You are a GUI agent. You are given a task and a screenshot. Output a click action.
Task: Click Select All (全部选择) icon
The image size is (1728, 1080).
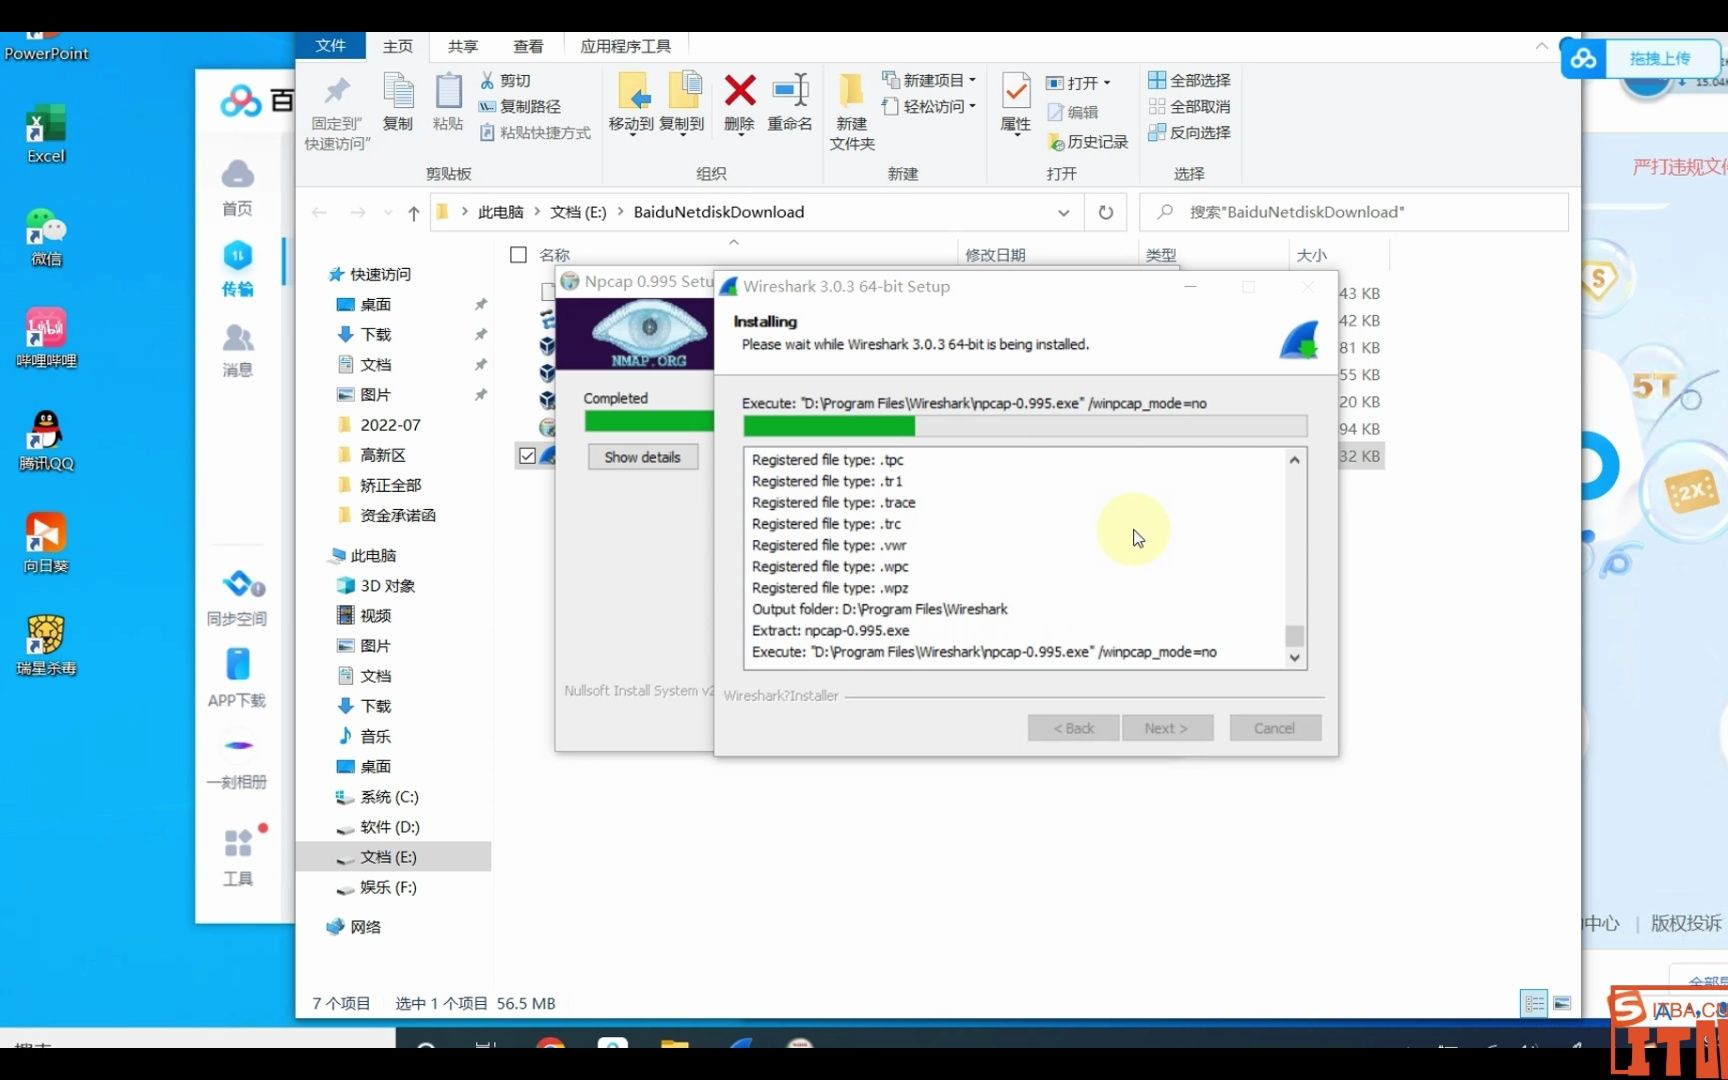pos(1157,80)
